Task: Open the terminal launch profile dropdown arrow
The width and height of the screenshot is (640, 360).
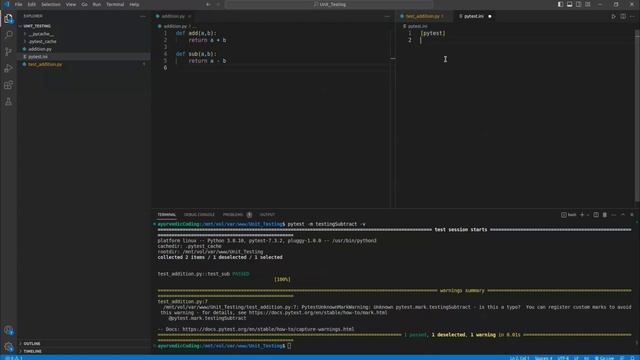Action: (588, 215)
